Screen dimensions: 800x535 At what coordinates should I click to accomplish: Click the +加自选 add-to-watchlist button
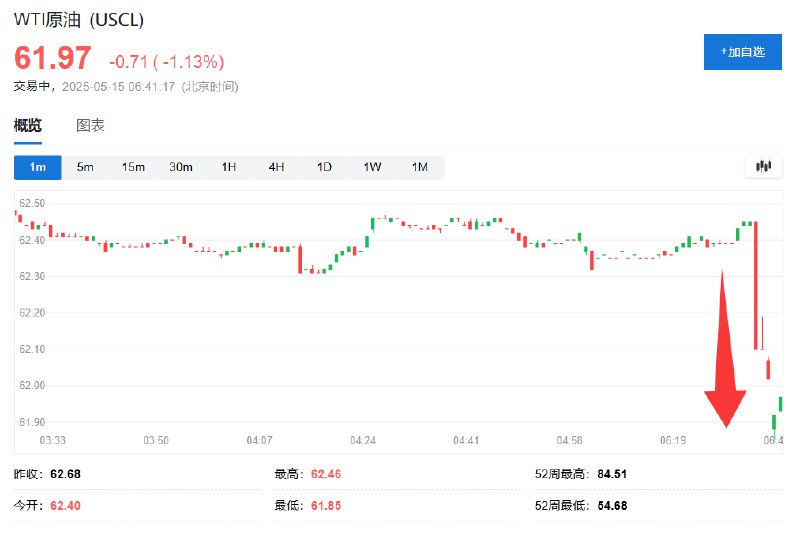tap(742, 52)
